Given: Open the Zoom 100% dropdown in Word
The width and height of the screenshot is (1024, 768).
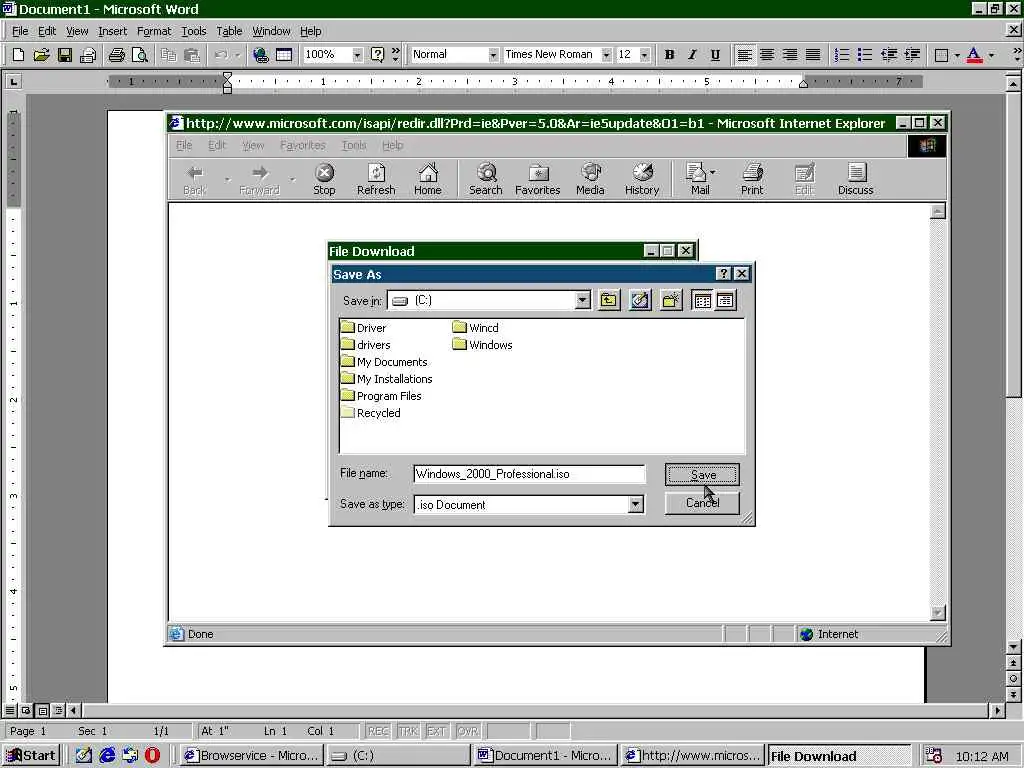Looking at the screenshot, I should pyautogui.click(x=357, y=55).
